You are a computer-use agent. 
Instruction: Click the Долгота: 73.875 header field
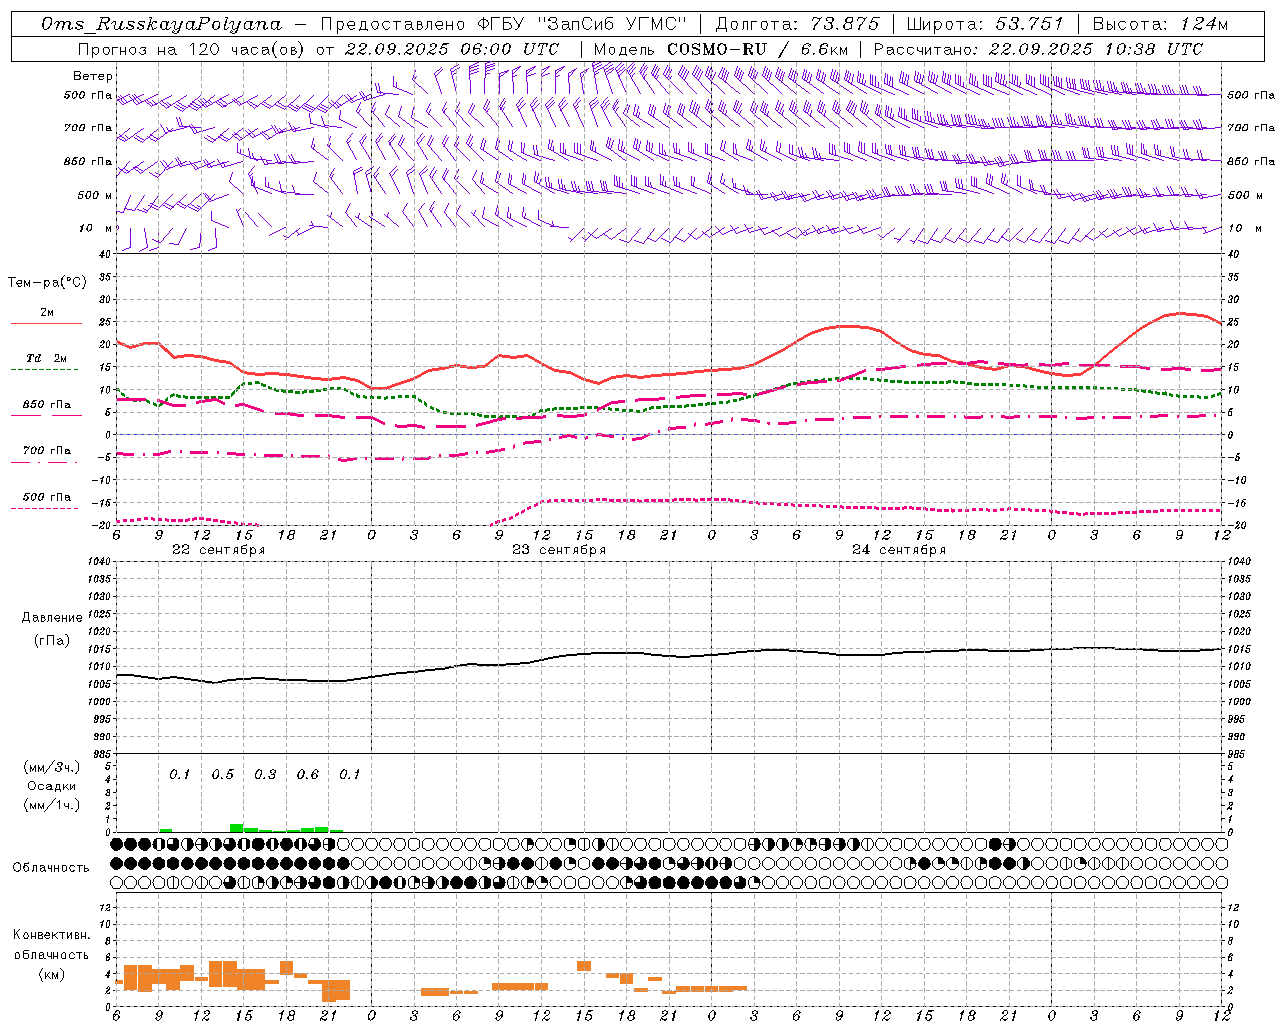click(797, 24)
